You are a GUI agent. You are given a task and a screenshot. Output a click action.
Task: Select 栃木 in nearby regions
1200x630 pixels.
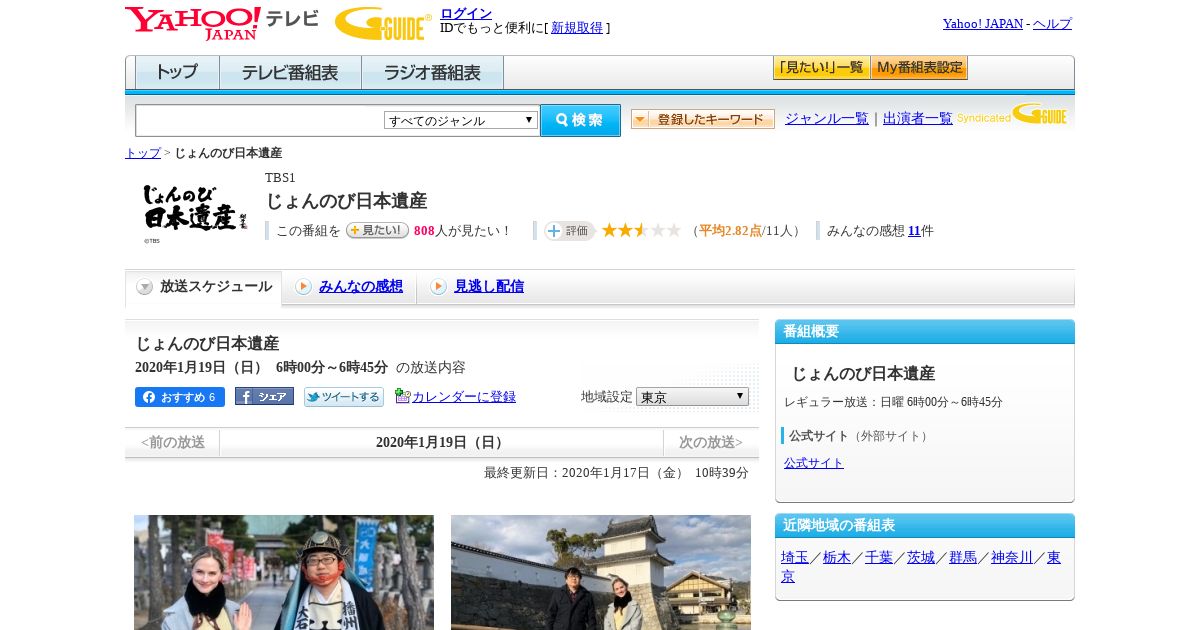tap(837, 558)
